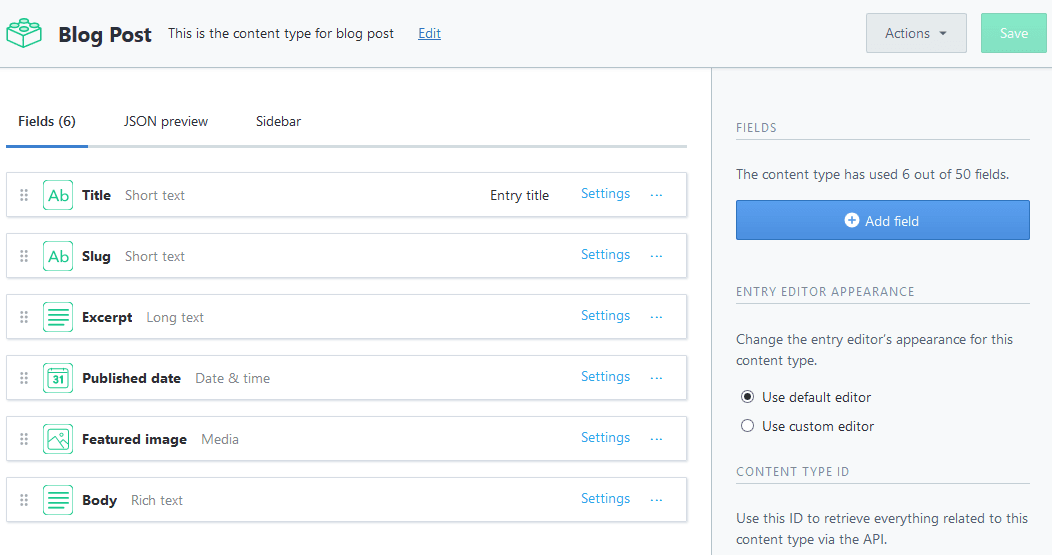Switch to the Sidebar tab
The image size is (1052, 555).
coord(278,121)
